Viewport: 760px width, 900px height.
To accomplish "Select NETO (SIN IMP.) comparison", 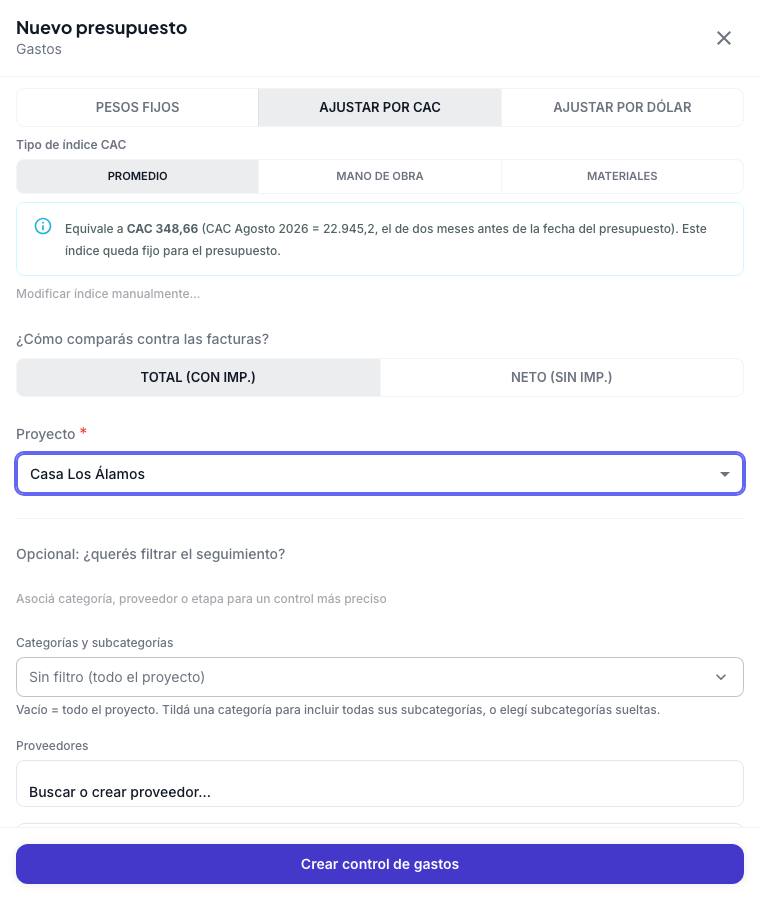I will pyautogui.click(x=561, y=377).
